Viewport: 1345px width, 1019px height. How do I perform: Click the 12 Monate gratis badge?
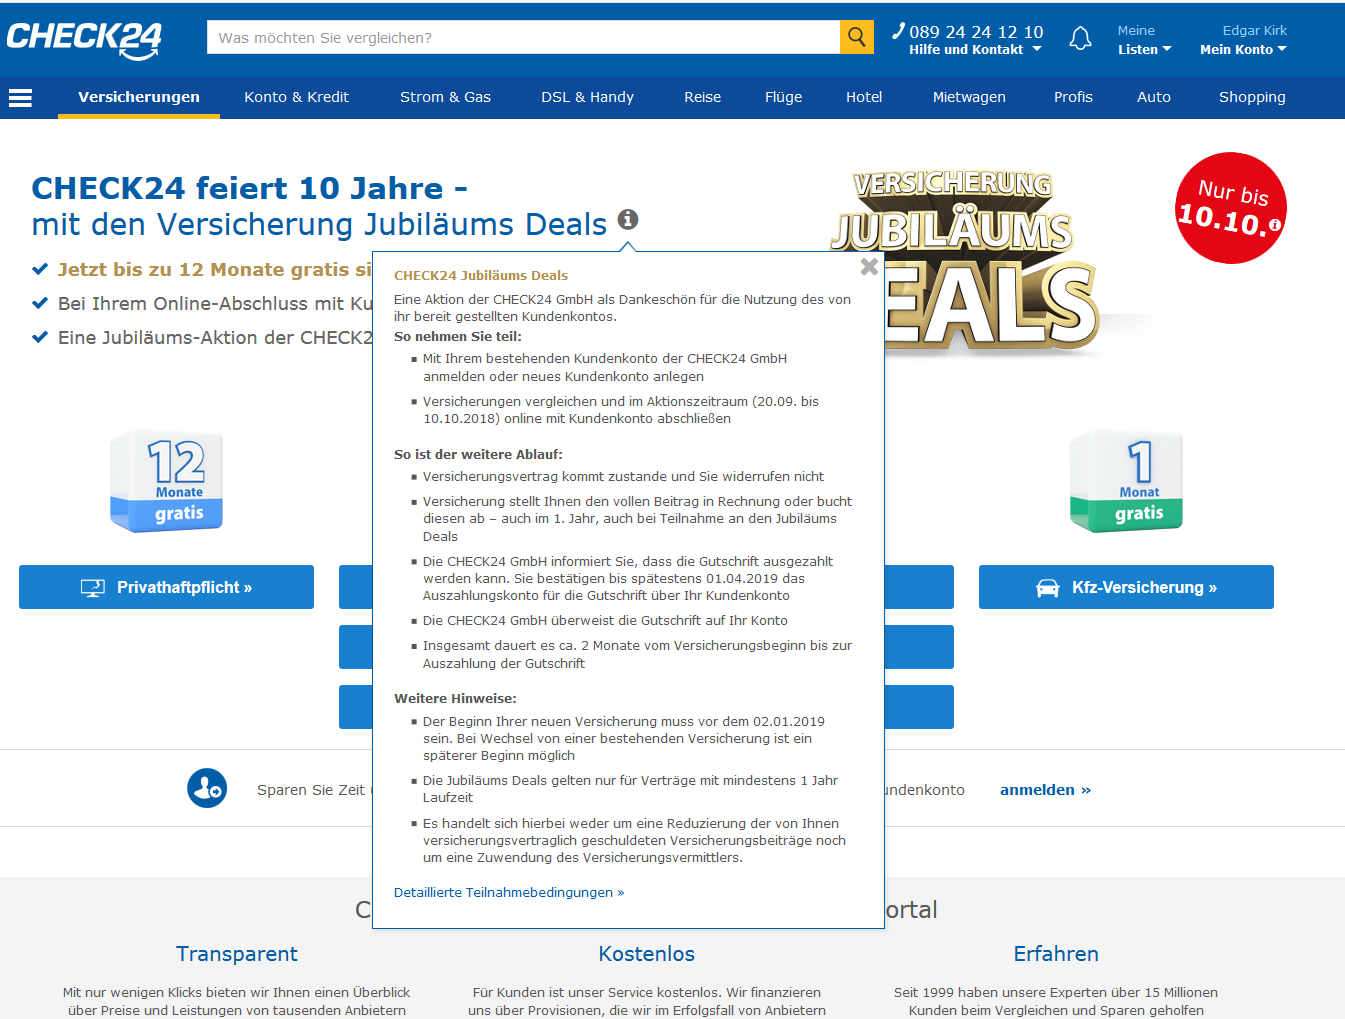click(166, 481)
